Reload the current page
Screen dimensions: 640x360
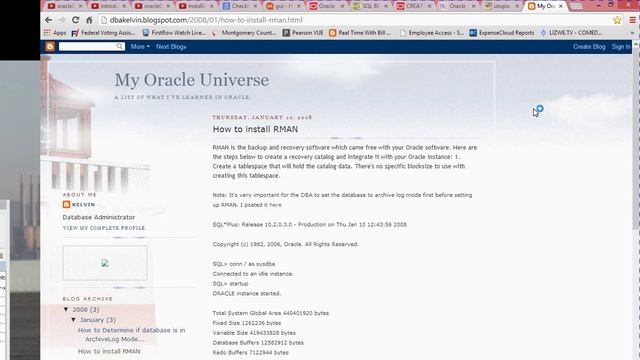point(76,20)
